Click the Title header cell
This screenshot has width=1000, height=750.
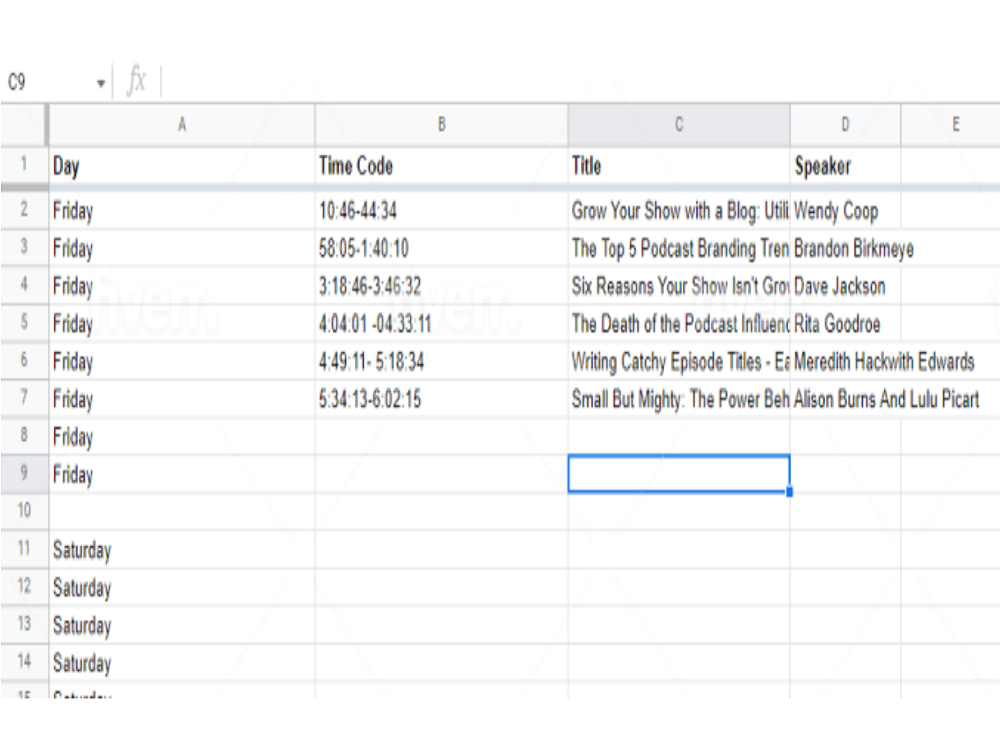[x=679, y=166]
